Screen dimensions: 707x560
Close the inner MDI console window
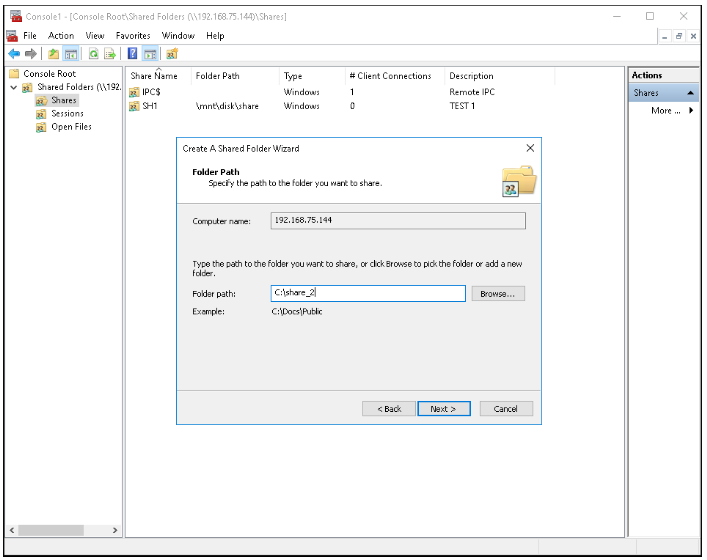point(693,37)
